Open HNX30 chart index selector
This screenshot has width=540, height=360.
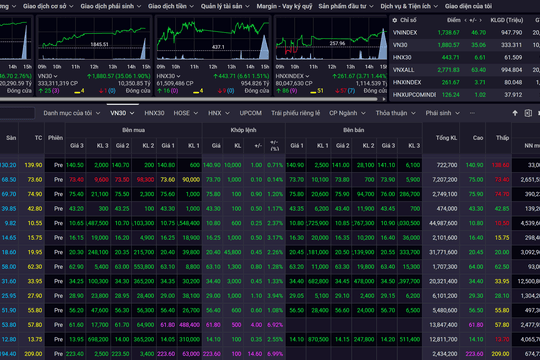pyautogui.click(x=168, y=76)
